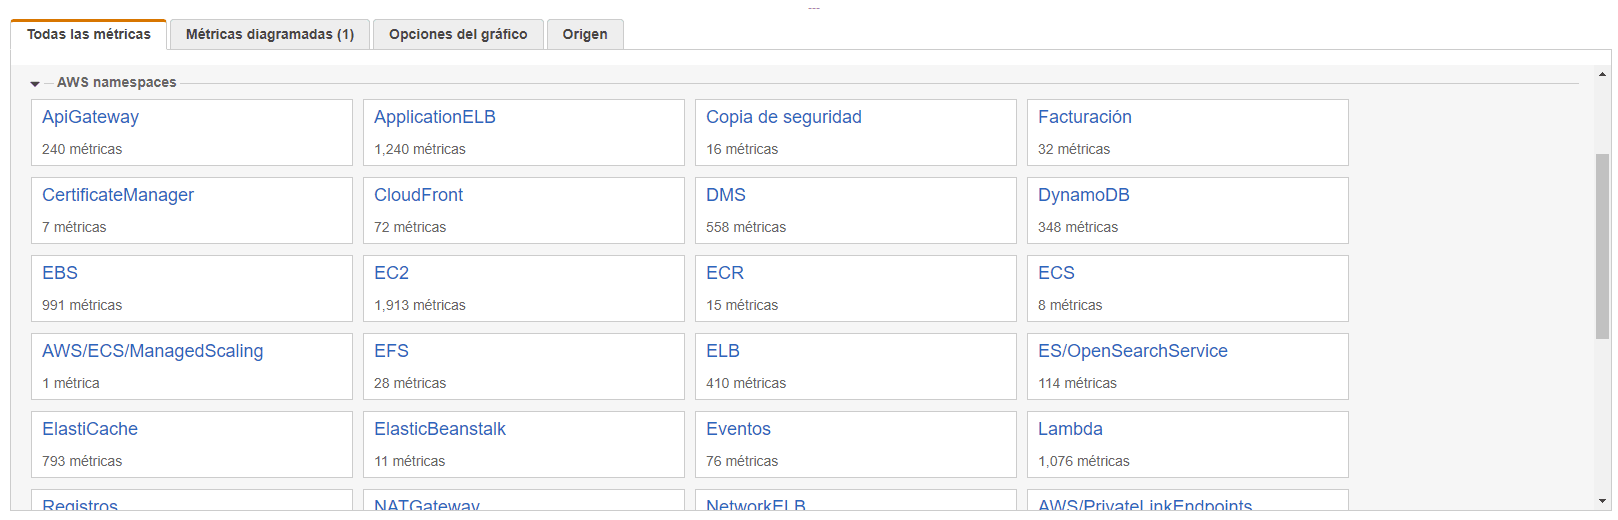Open the ApplicationELB metrics namespace
Image resolution: width=1618 pixels, height=520 pixels.
tap(435, 117)
